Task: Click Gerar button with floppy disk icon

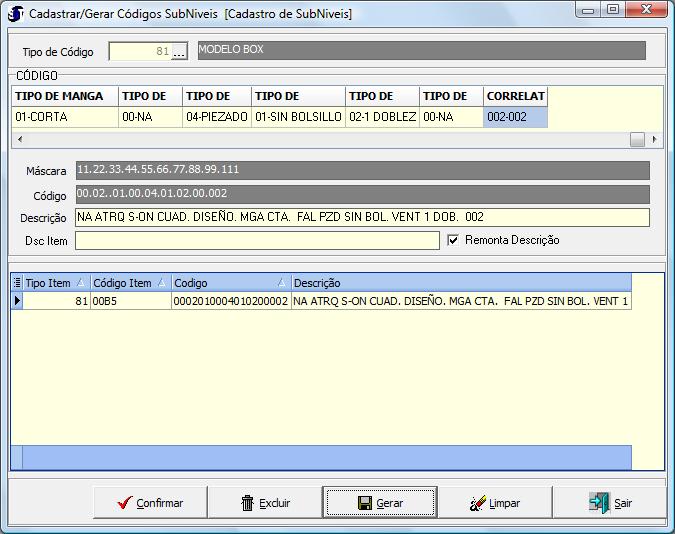Action: click(x=379, y=503)
